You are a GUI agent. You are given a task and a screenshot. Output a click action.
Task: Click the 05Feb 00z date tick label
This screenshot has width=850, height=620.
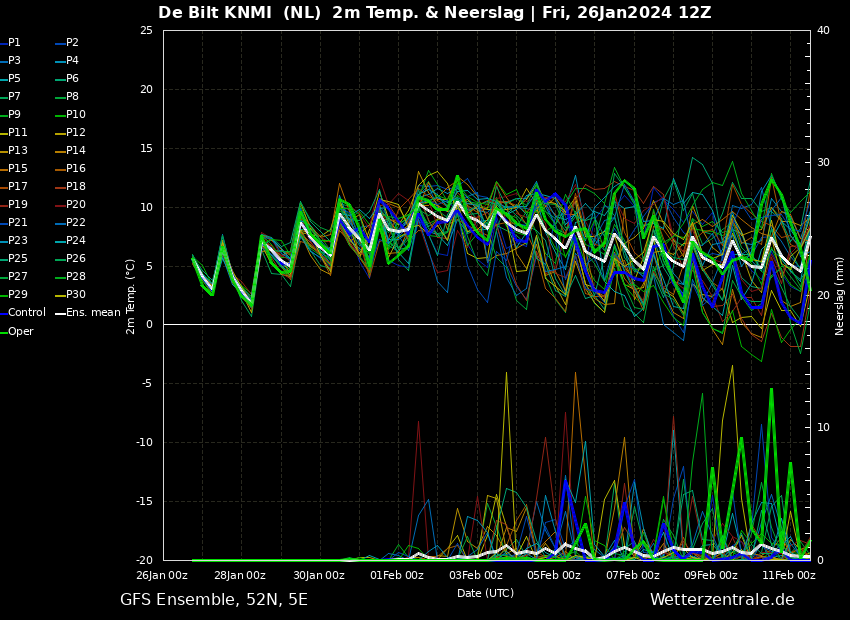pyautogui.click(x=554, y=576)
